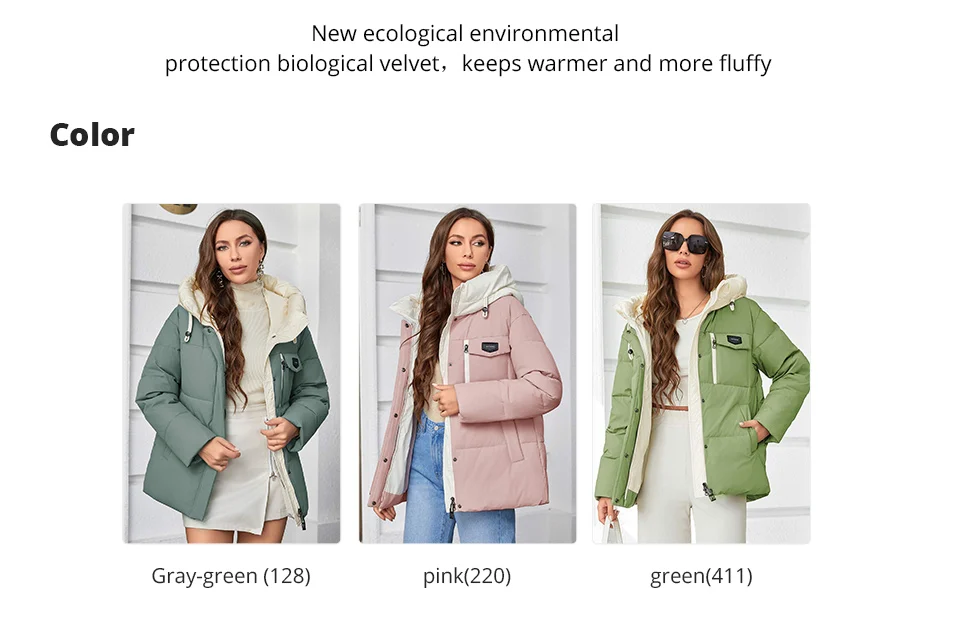Click the hood drawstring on gray-green coat
Viewport: 960px width, 625px height.
tap(187, 327)
